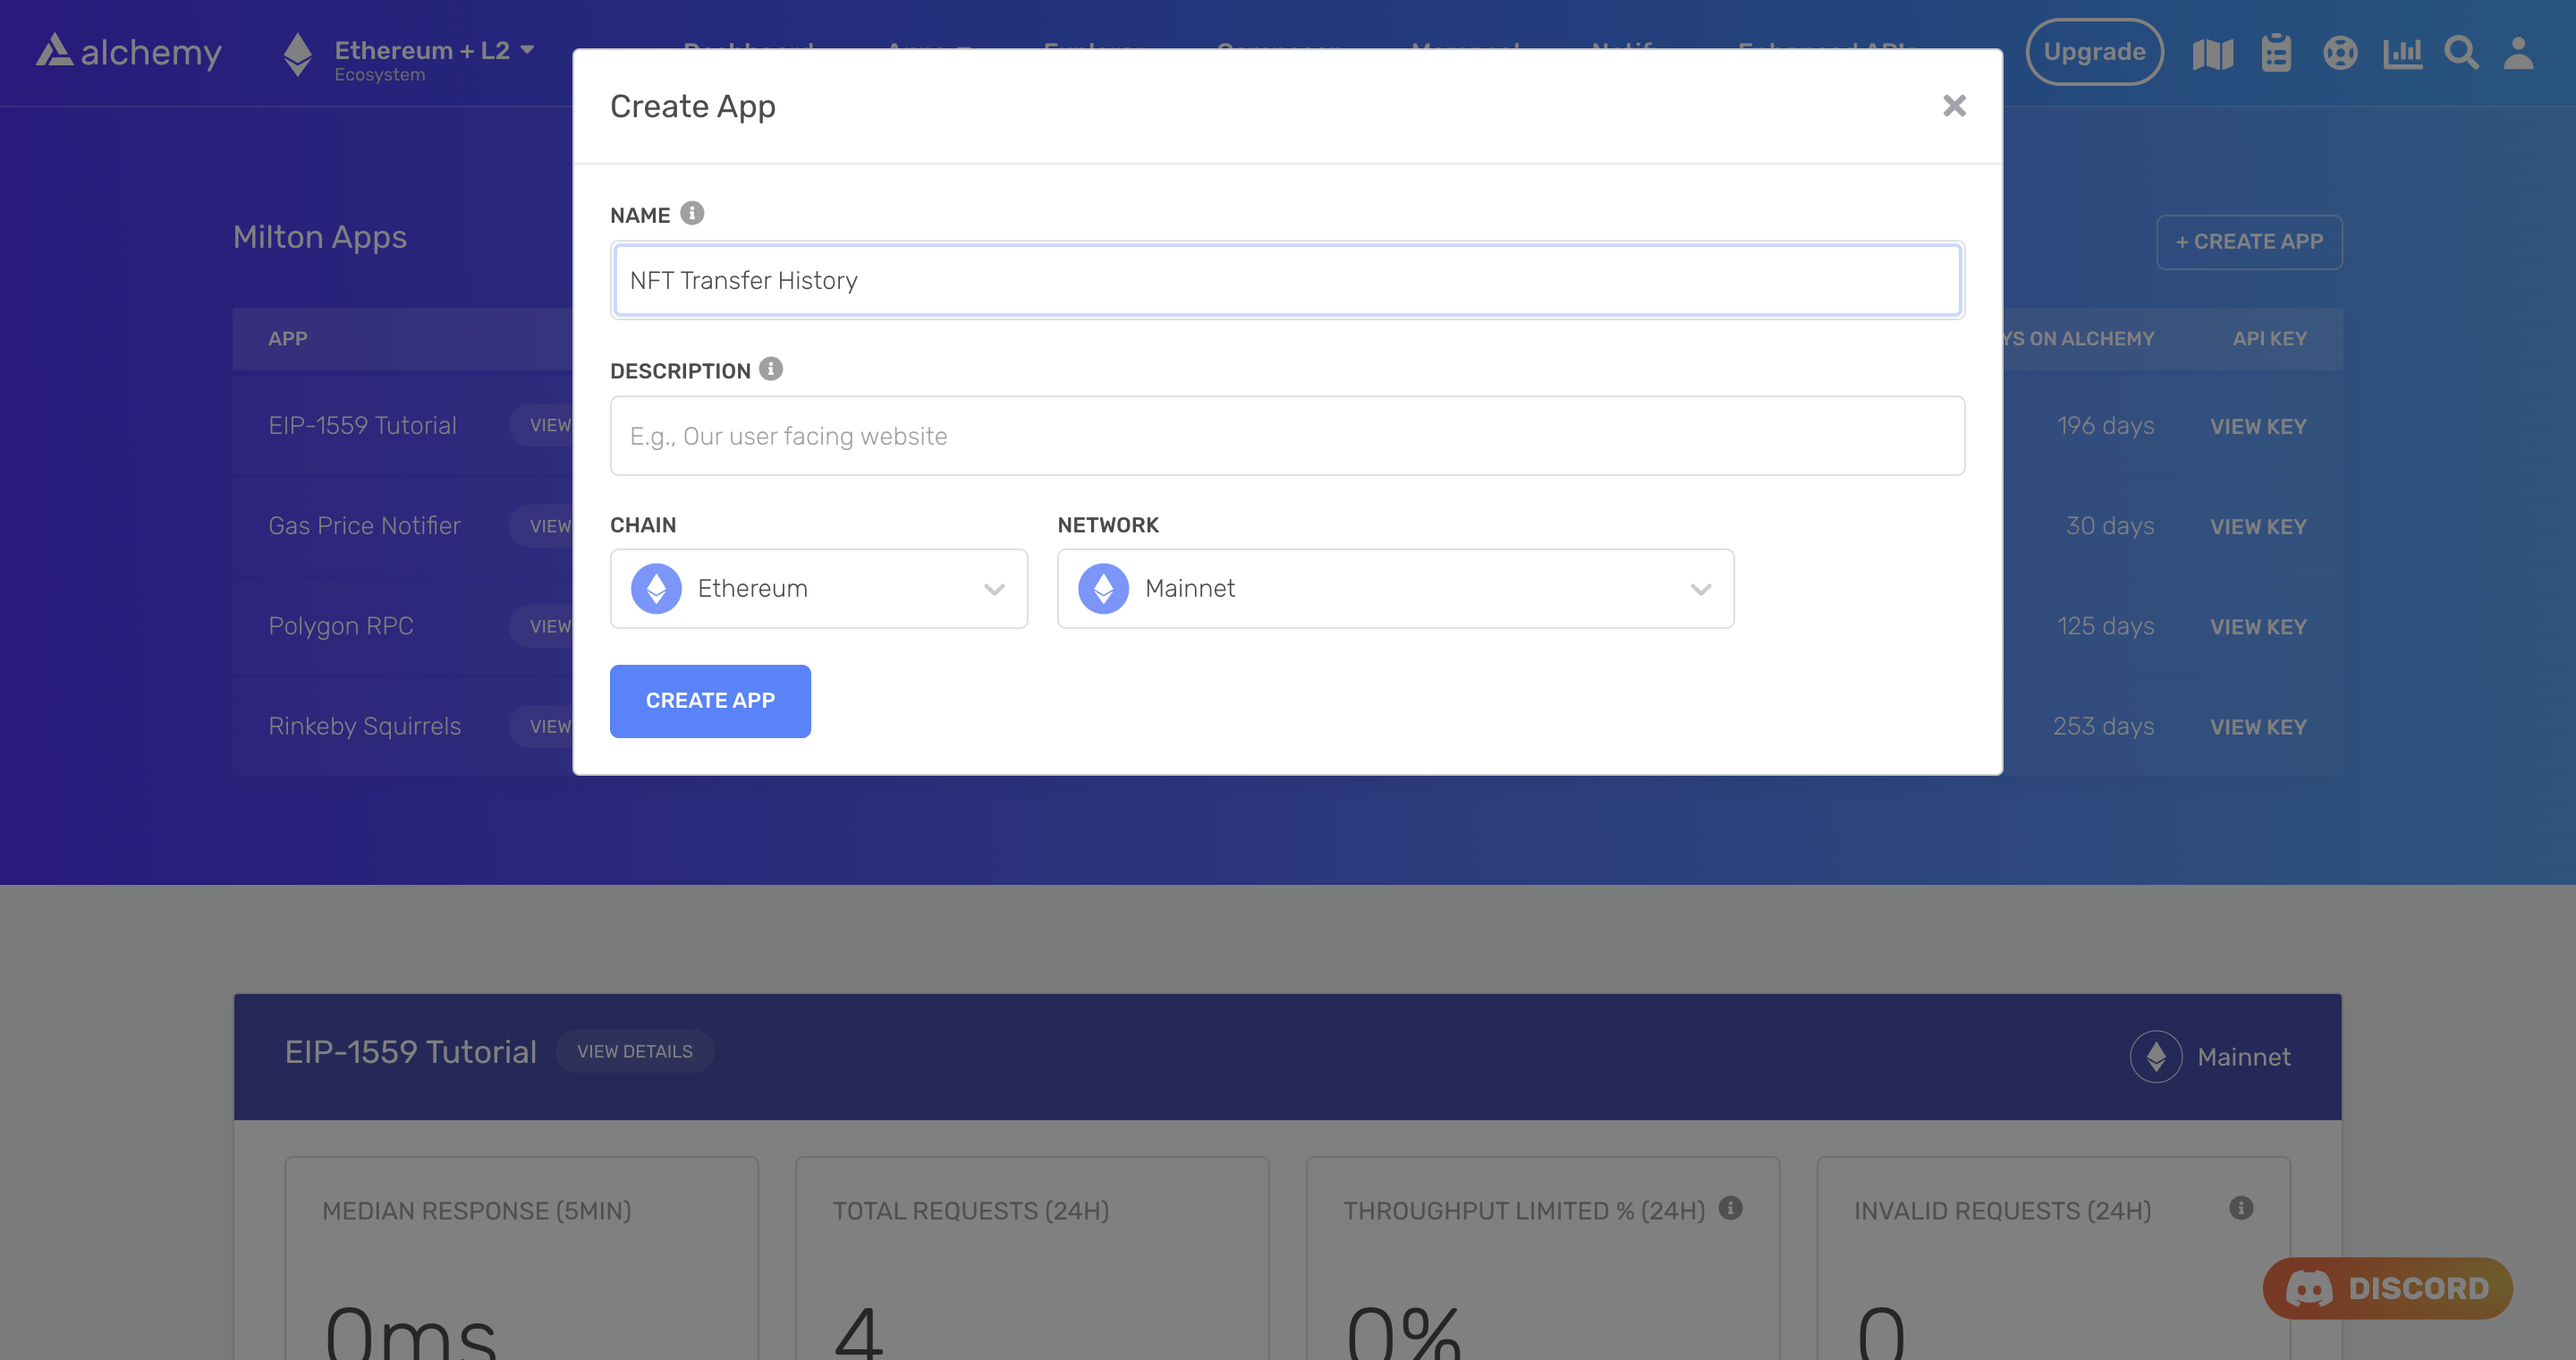The width and height of the screenshot is (2576, 1360).
Task: Focus the Name field with NFT Transfer History
Action: coord(1287,280)
